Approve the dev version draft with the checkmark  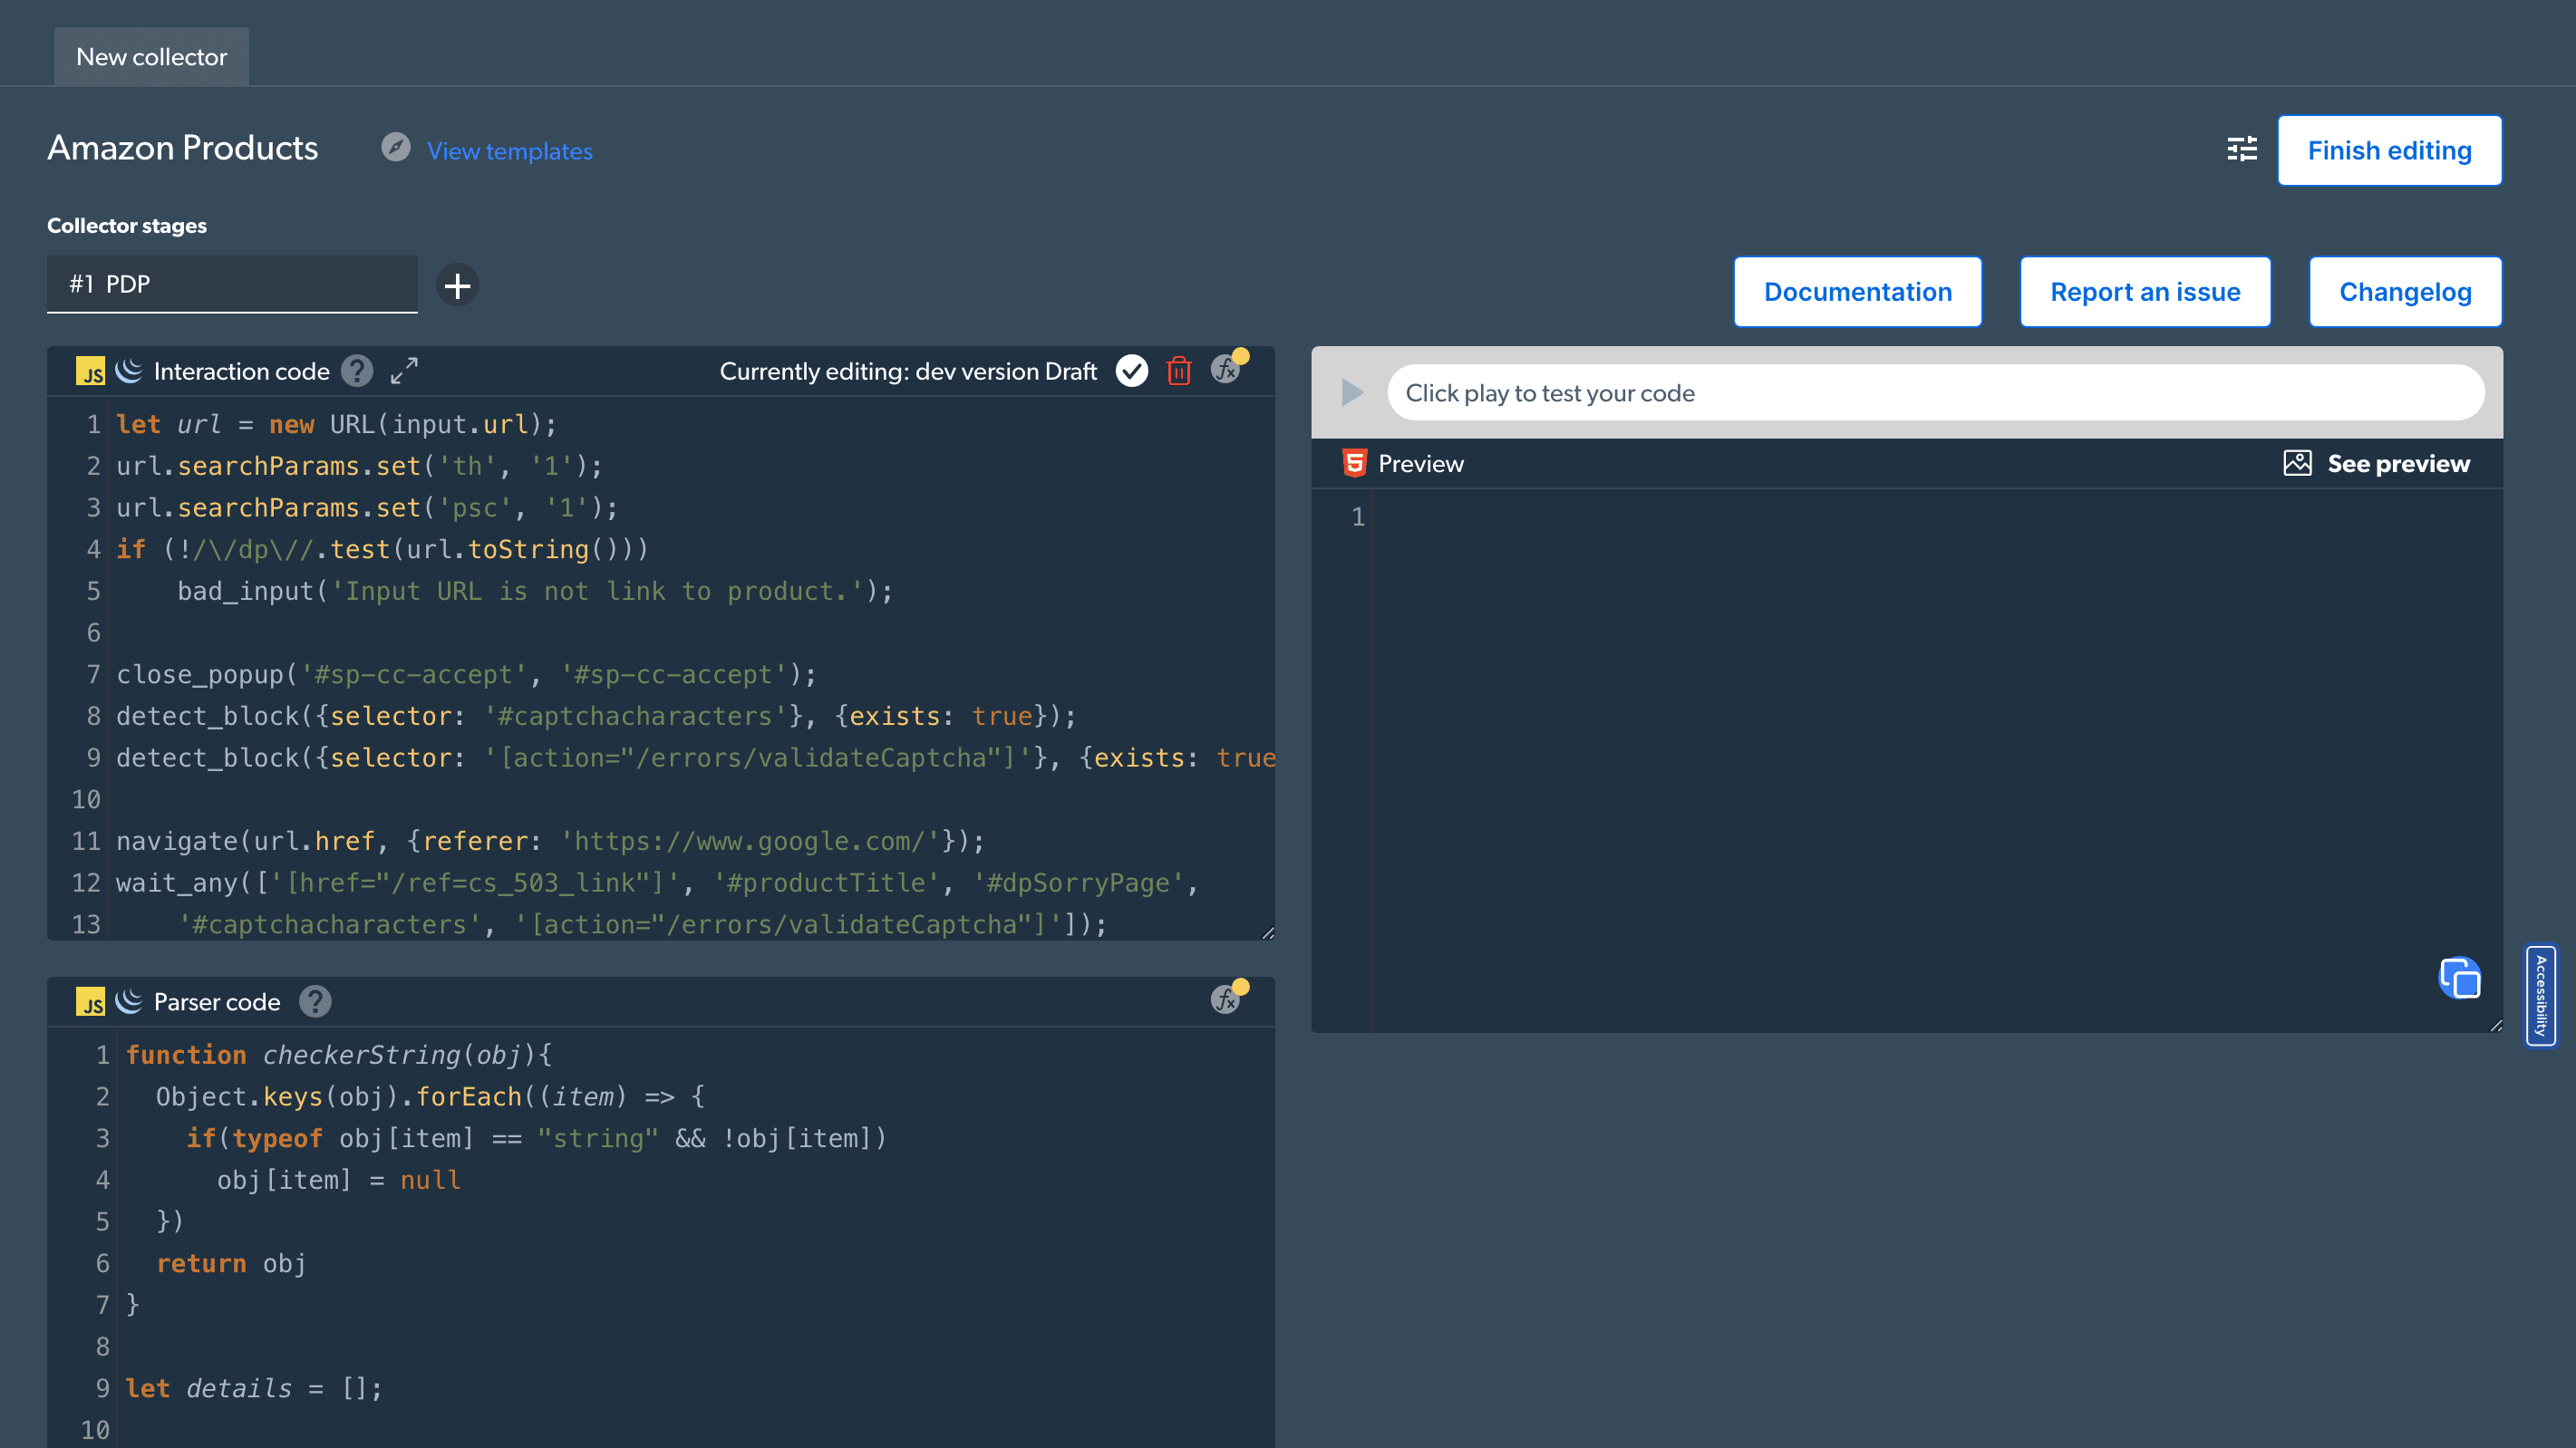(1131, 370)
